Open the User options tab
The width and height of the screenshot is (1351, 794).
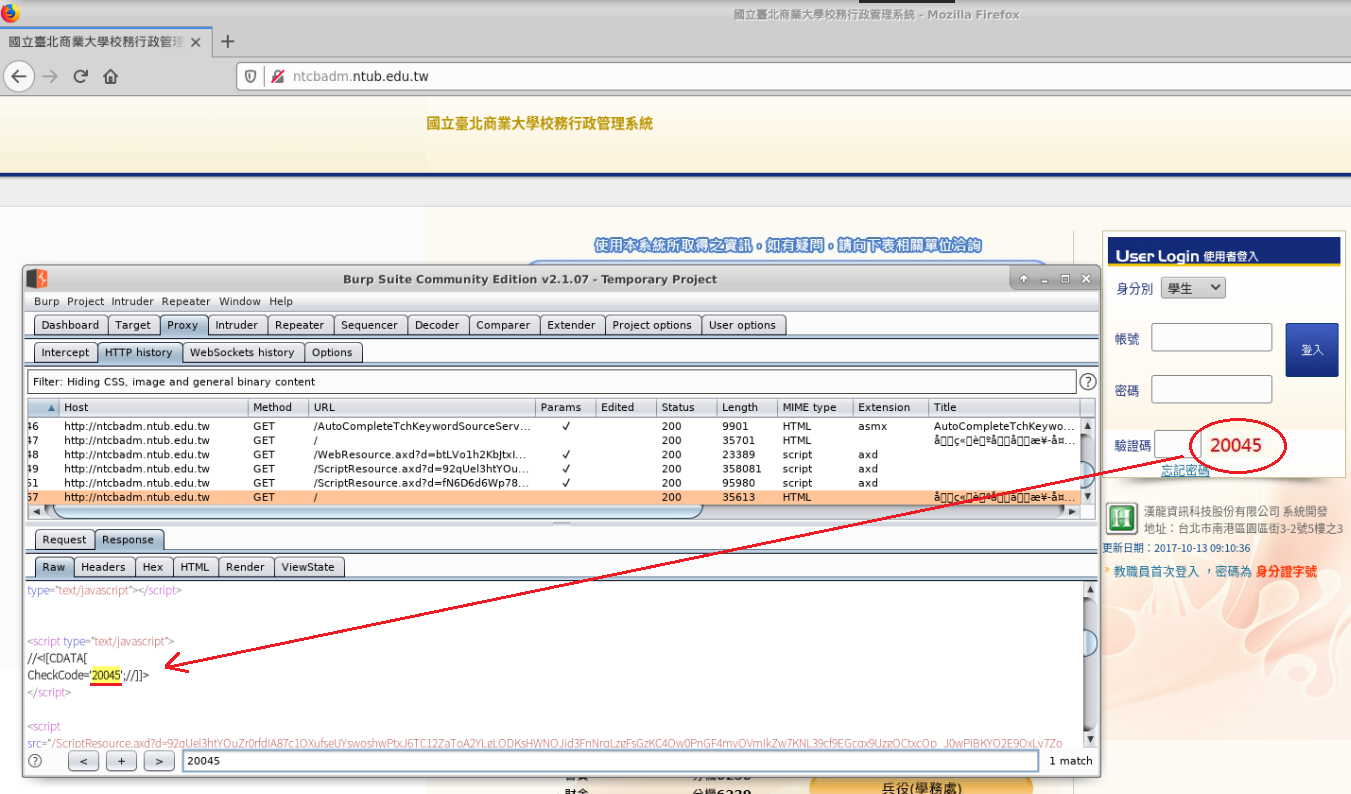[x=742, y=325]
